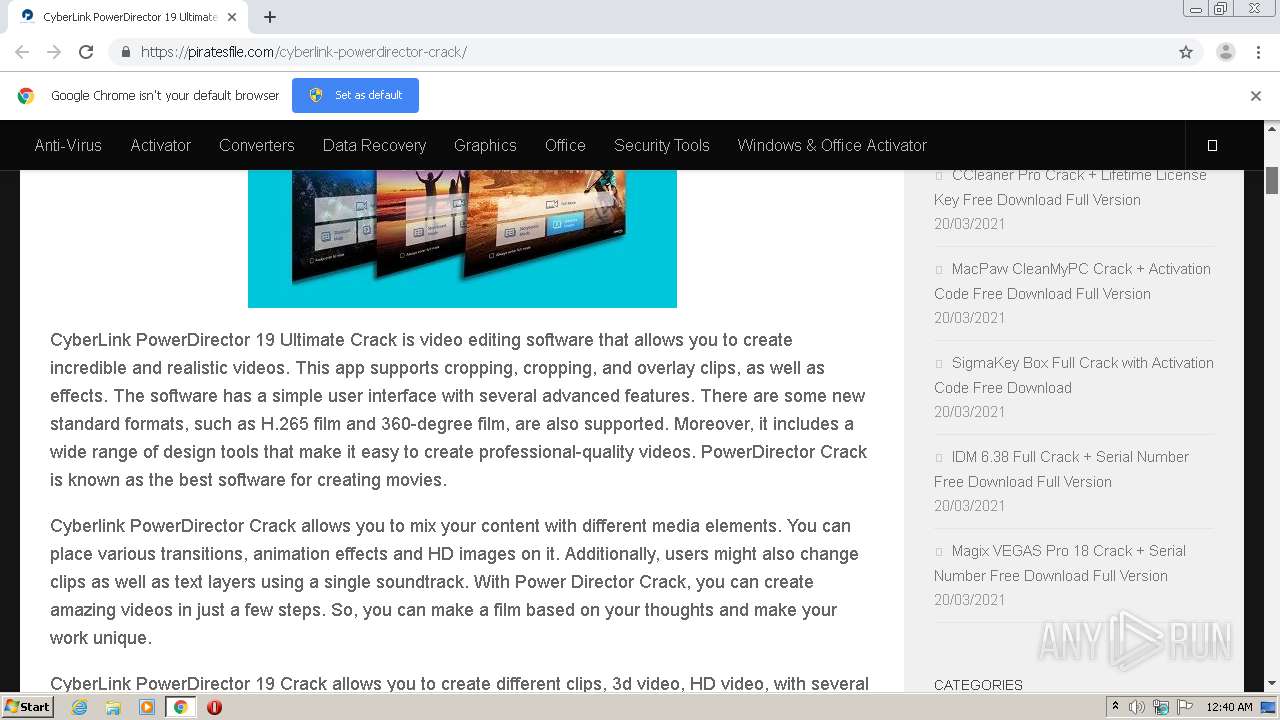Click the CATEGORIES sidebar heading
This screenshot has height=720, width=1280.
pyautogui.click(x=978, y=685)
